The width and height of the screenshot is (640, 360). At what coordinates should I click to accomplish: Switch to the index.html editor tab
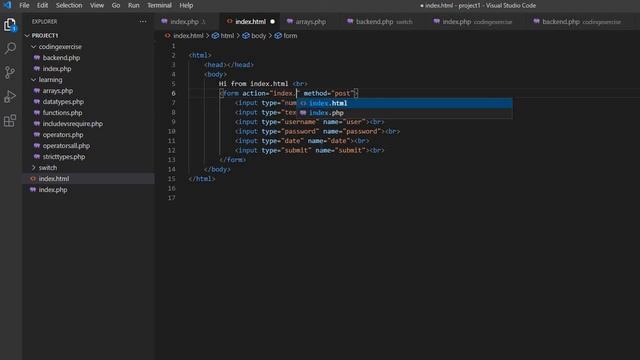pyautogui.click(x=250, y=22)
